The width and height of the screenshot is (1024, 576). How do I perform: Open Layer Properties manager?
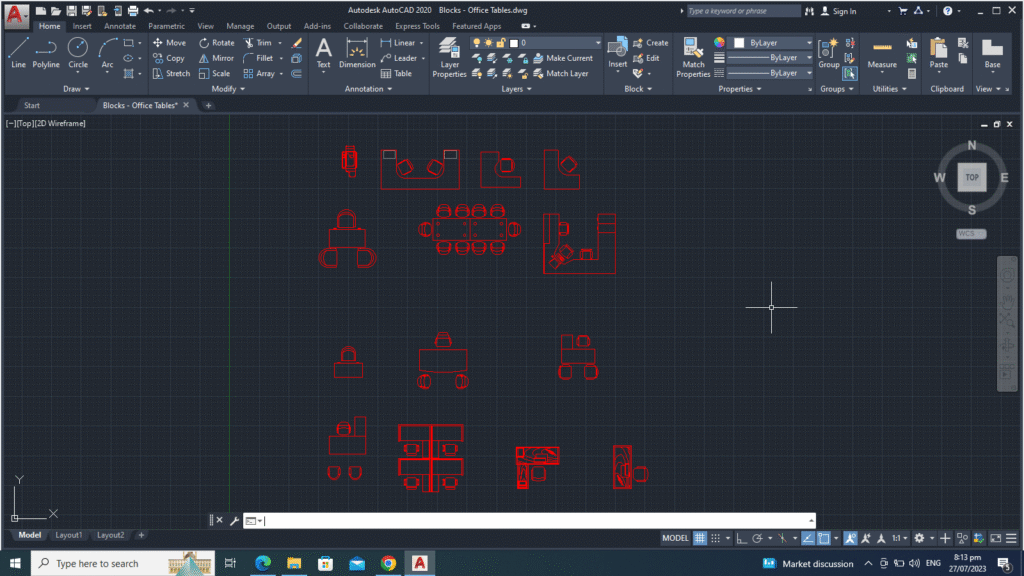[449, 57]
